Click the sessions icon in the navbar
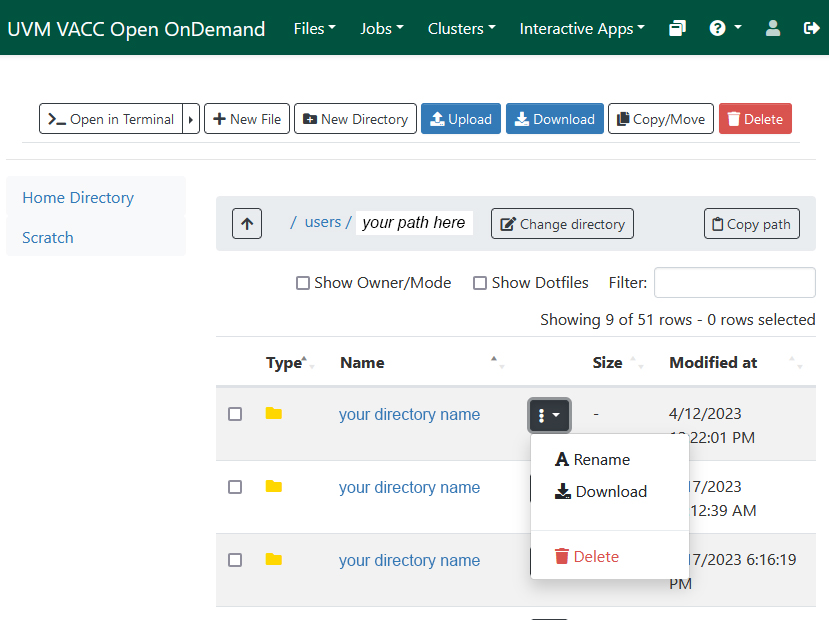The image size is (829, 620). point(678,29)
